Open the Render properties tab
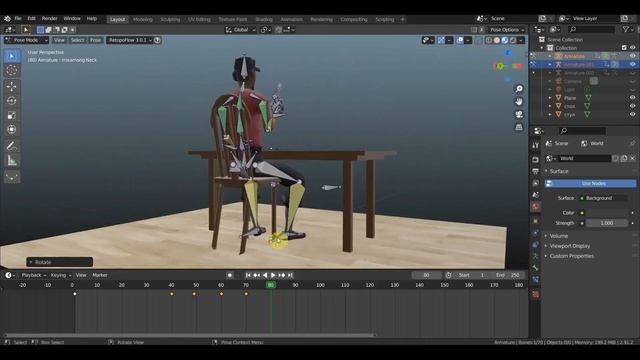 pyautogui.click(x=536, y=160)
